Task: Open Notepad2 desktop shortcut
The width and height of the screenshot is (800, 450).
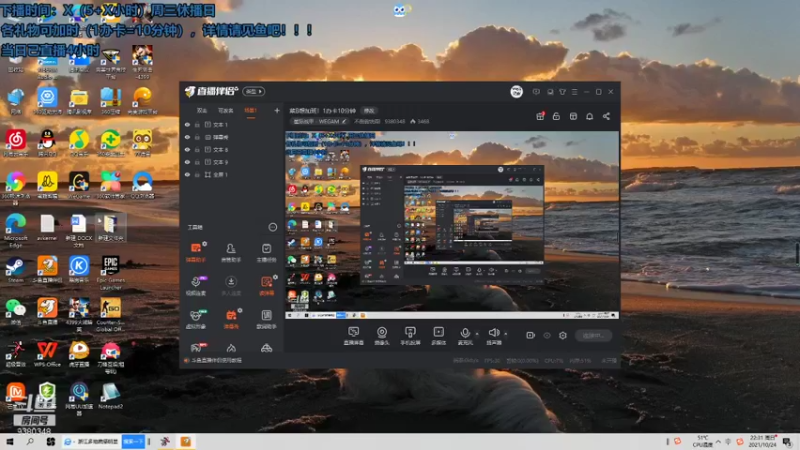Action: (x=110, y=396)
